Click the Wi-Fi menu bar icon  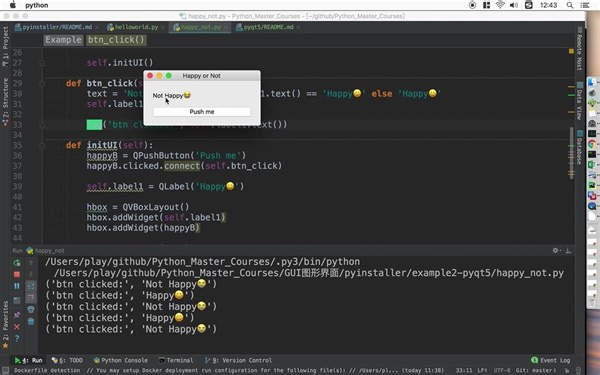pyautogui.click(x=500, y=5)
